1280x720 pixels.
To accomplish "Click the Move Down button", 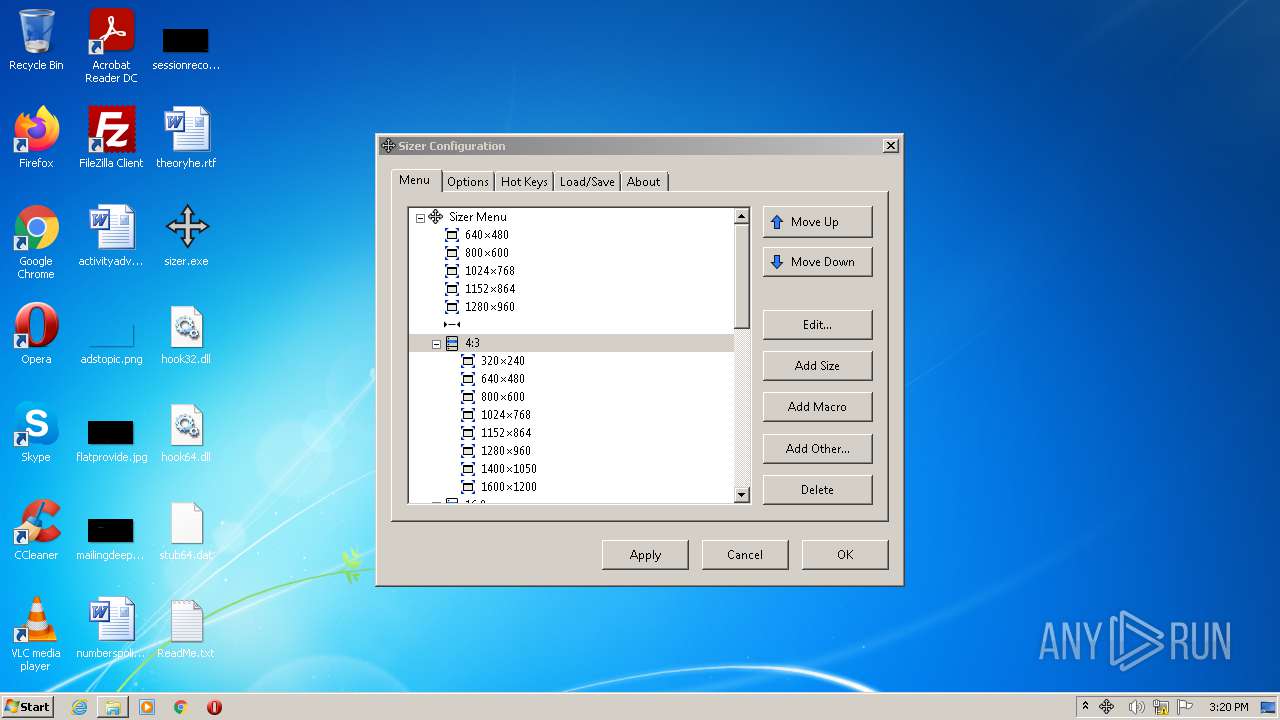I will [x=817, y=262].
